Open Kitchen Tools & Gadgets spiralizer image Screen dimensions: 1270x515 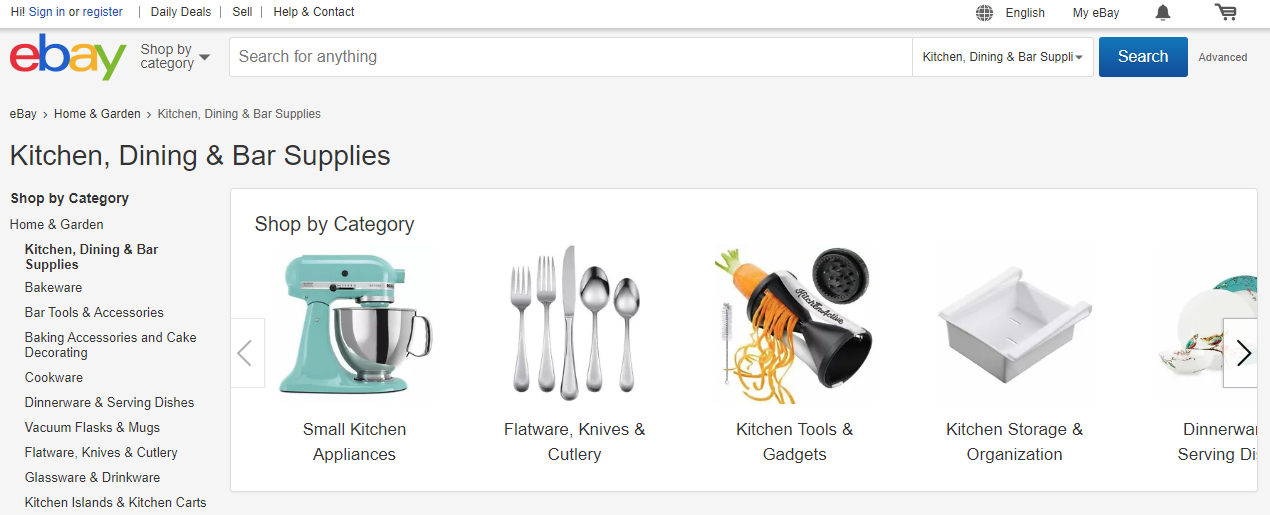(x=794, y=324)
